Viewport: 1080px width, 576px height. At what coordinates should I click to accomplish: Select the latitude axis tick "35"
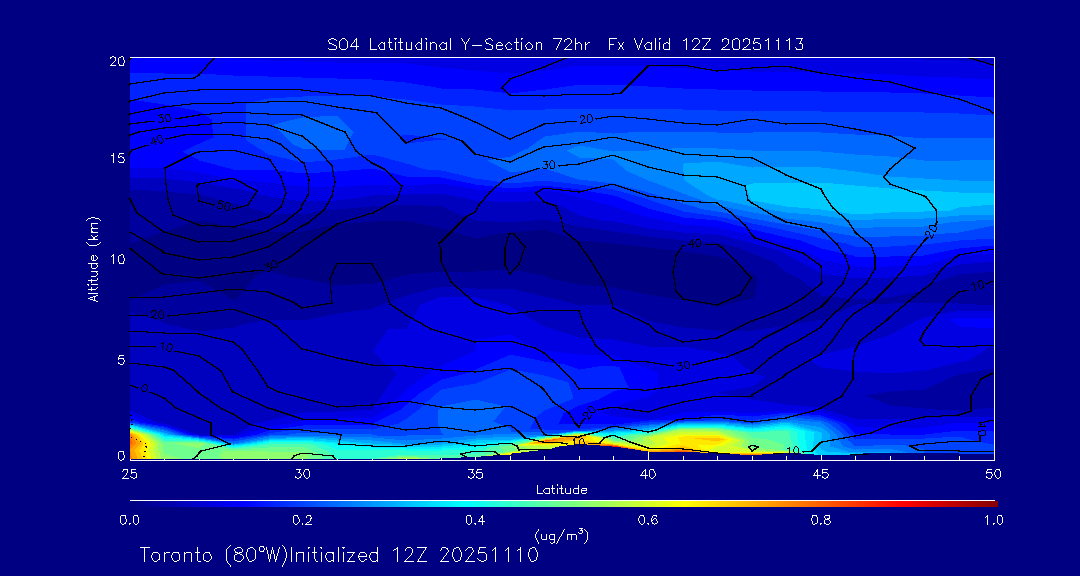coord(475,474)
